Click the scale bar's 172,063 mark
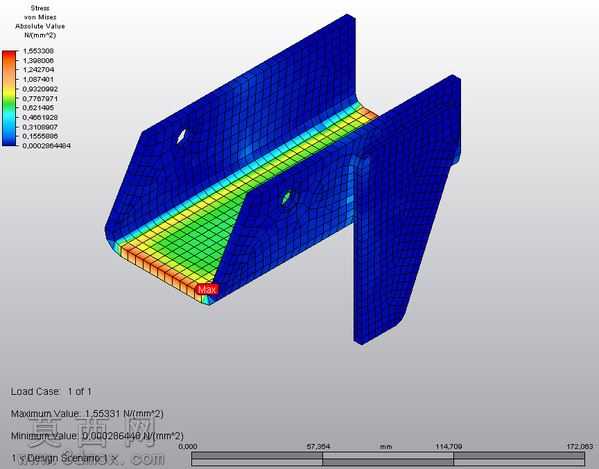This screenshot has width=599, height=469. tap(580, 446)
